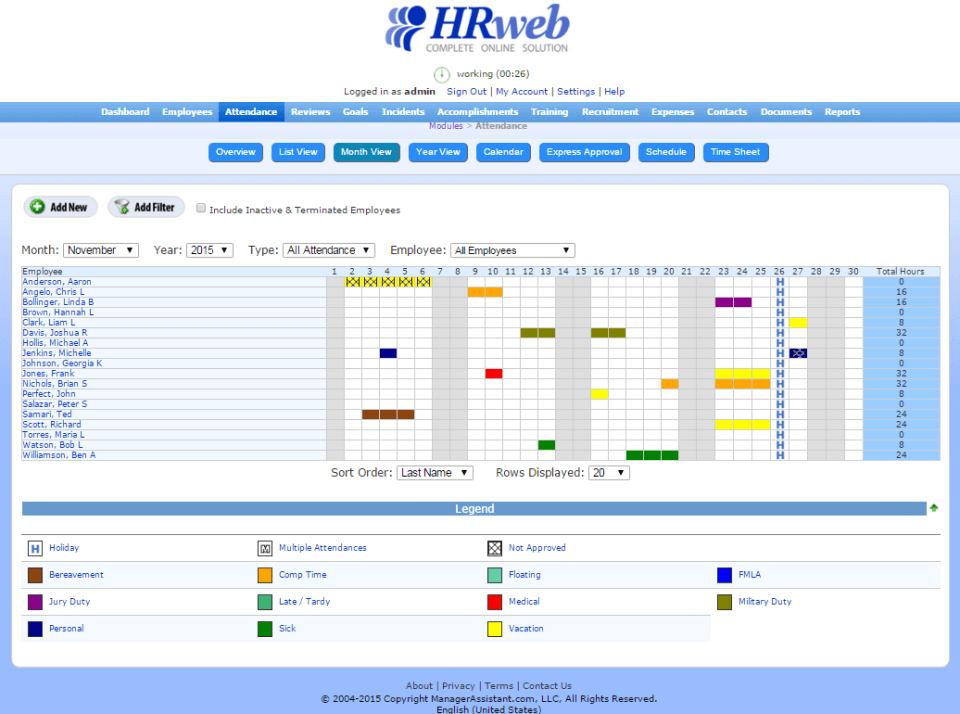Click the Not Approved marker in Jenkins' row
Image resolution: width=960 pixels, height=714 pixels.
(798, 353)
